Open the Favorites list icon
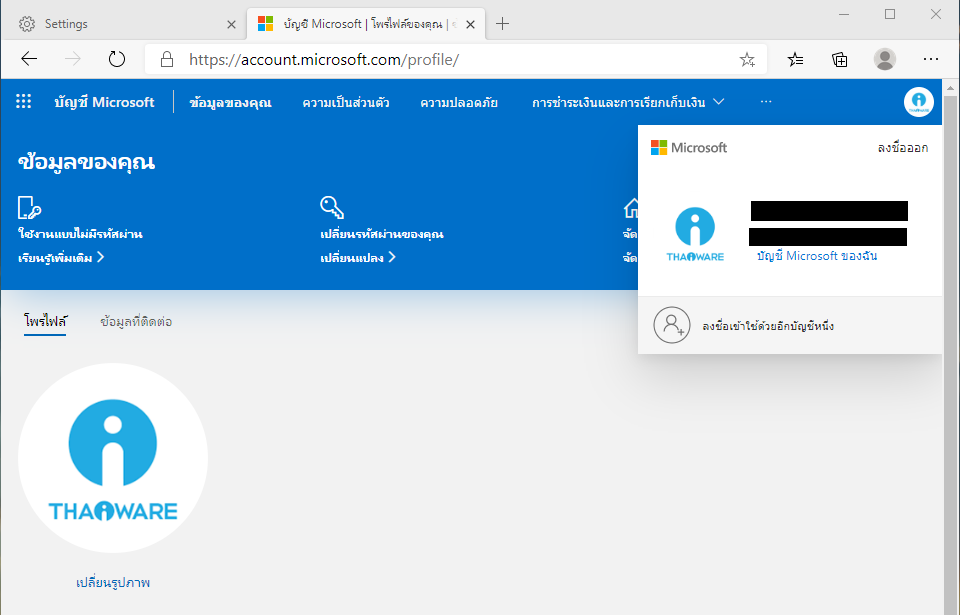Viewport: 960px width, 615px height. [795, 59]
